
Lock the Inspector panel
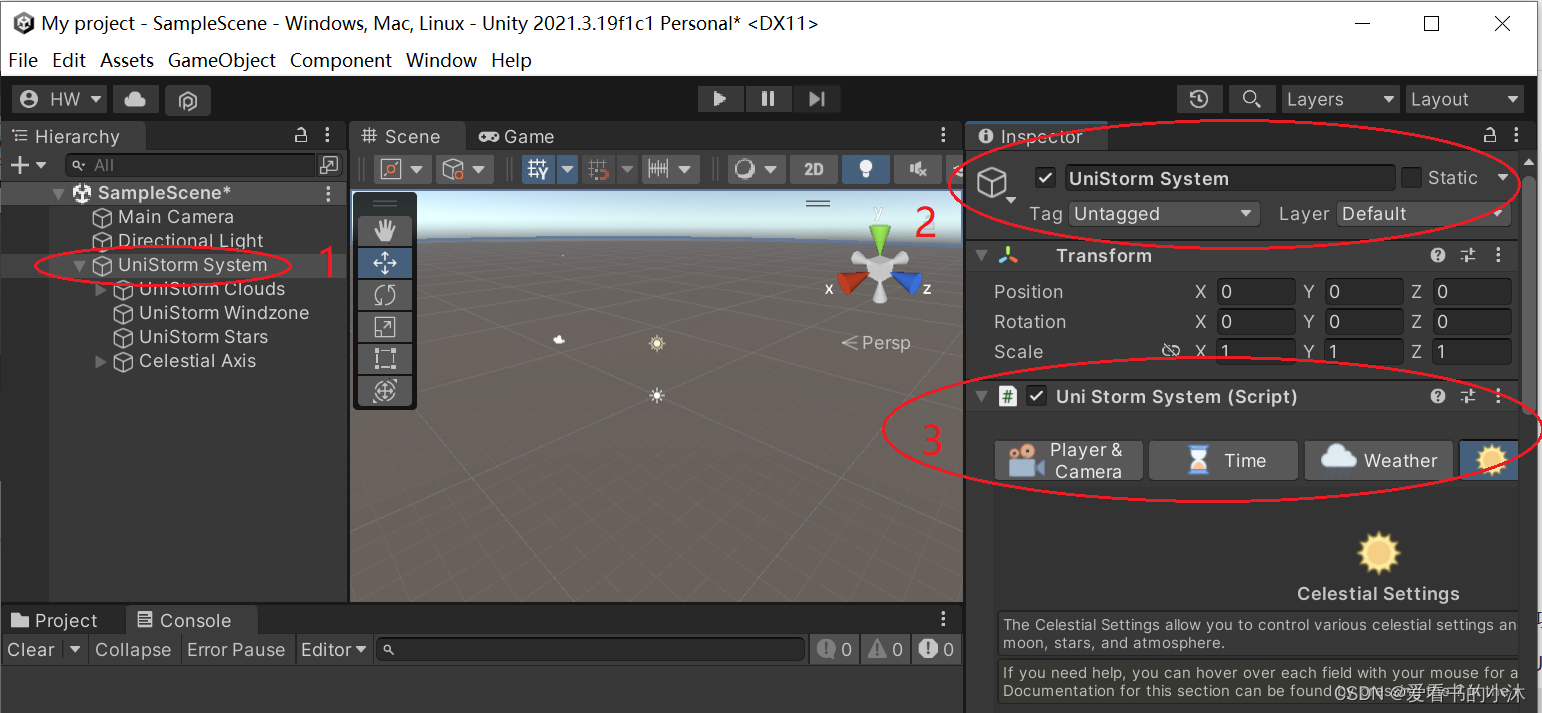tap(1490, 136)
